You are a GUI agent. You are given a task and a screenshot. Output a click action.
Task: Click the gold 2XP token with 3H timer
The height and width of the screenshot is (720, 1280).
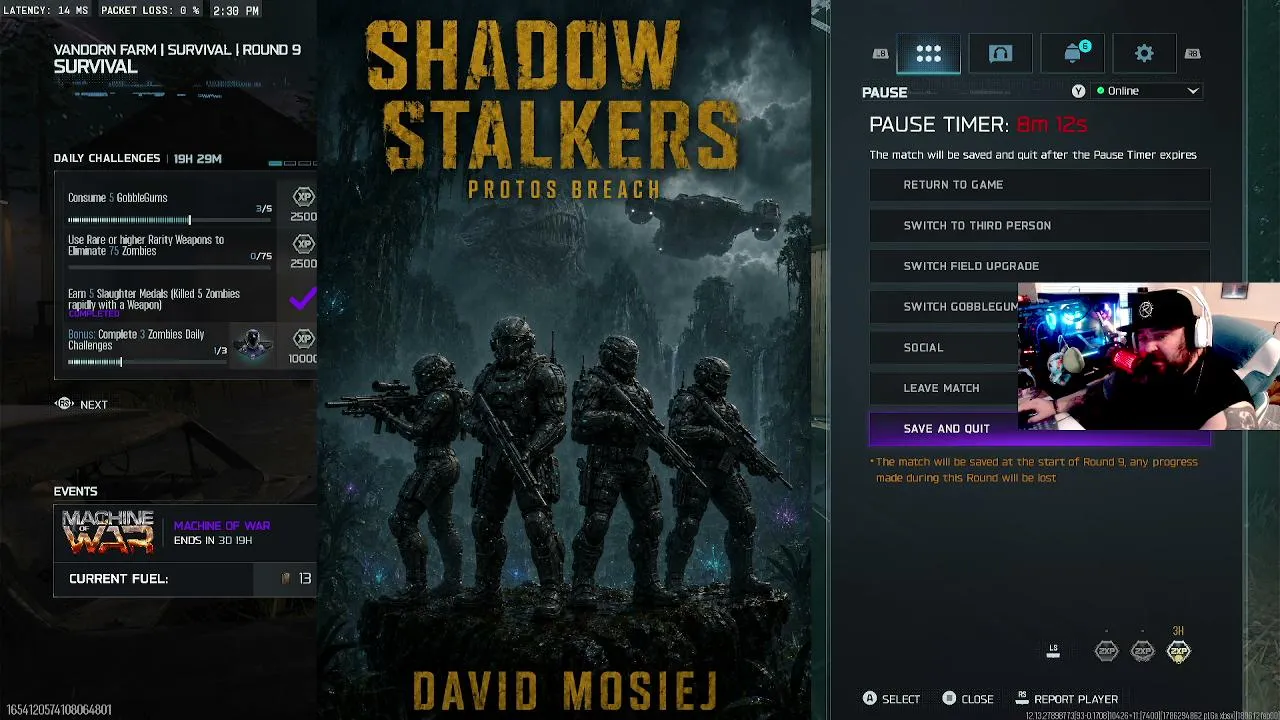click(1179, 652)
